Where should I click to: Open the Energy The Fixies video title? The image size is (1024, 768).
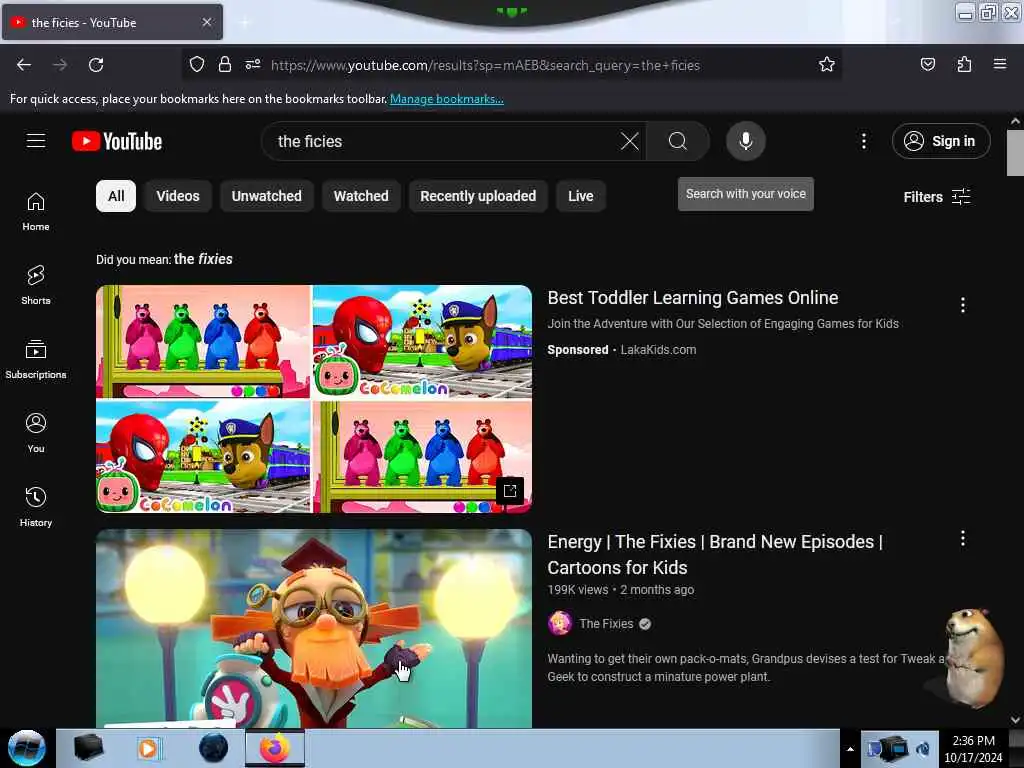pyautogui.click(x=715, y=554)
